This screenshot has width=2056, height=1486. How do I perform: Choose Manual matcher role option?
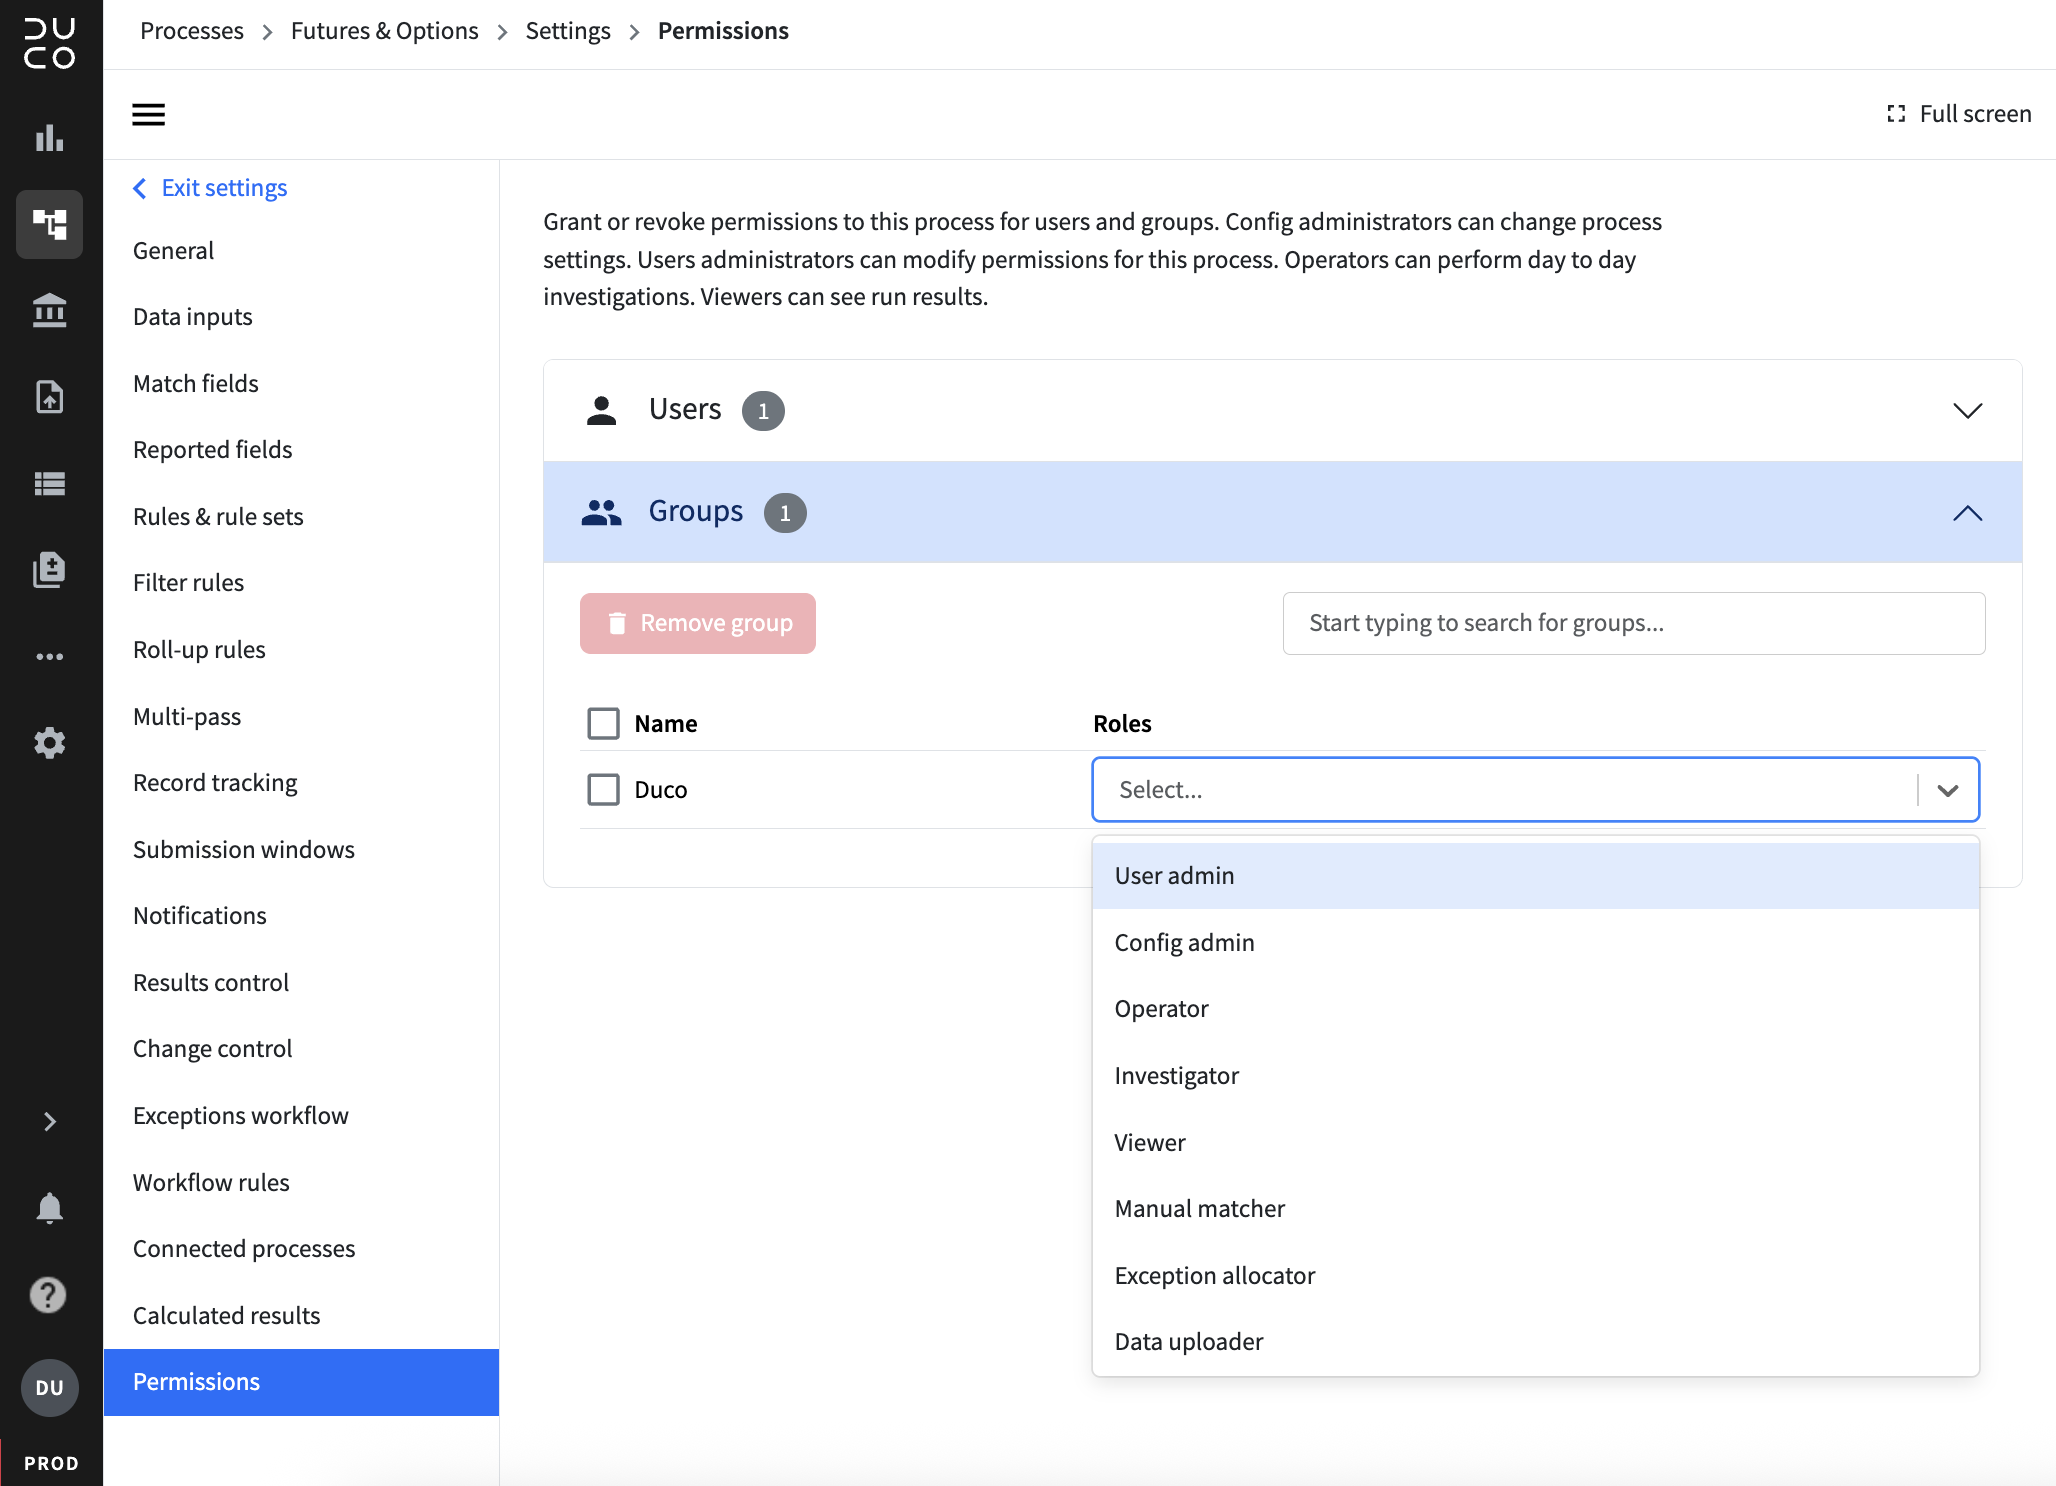1535,1209
